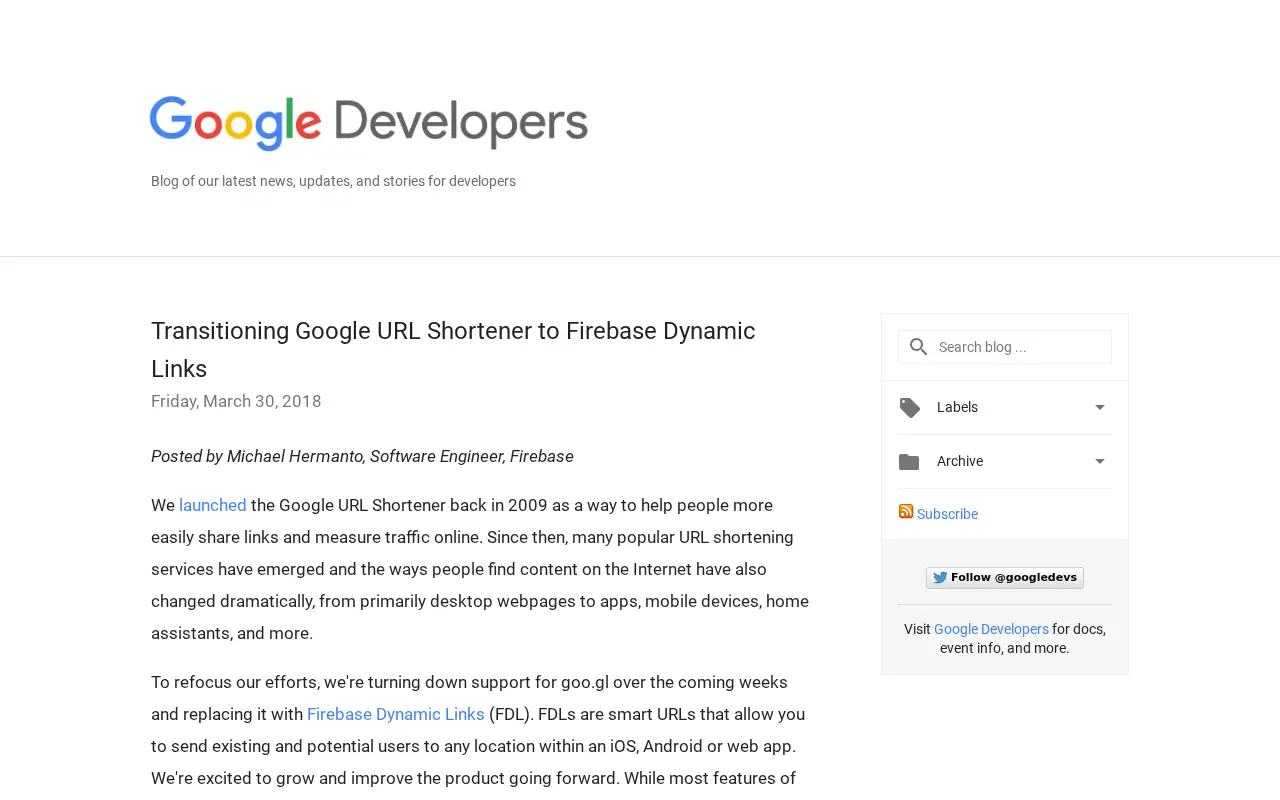This screenshot has width=1280, height=800.
Task: Follow the 'launched' link in the article
Action: pyautogui.click(x=213, y=505)
